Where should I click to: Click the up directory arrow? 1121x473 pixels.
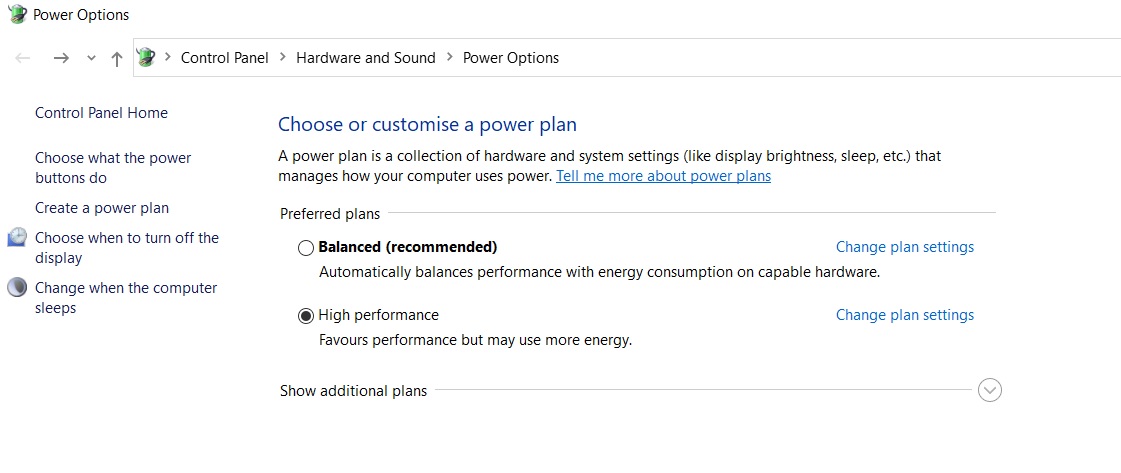tap(117, 58)
